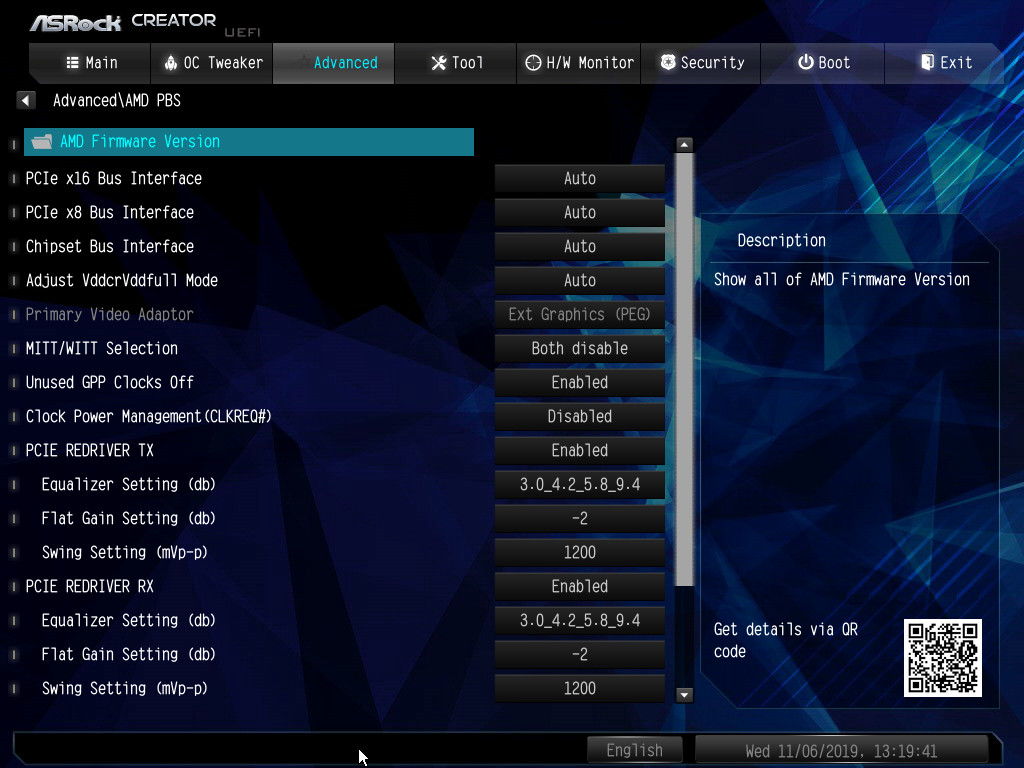Click the back arrow icon beside Advanced\AMD PBS

point(26,100)
